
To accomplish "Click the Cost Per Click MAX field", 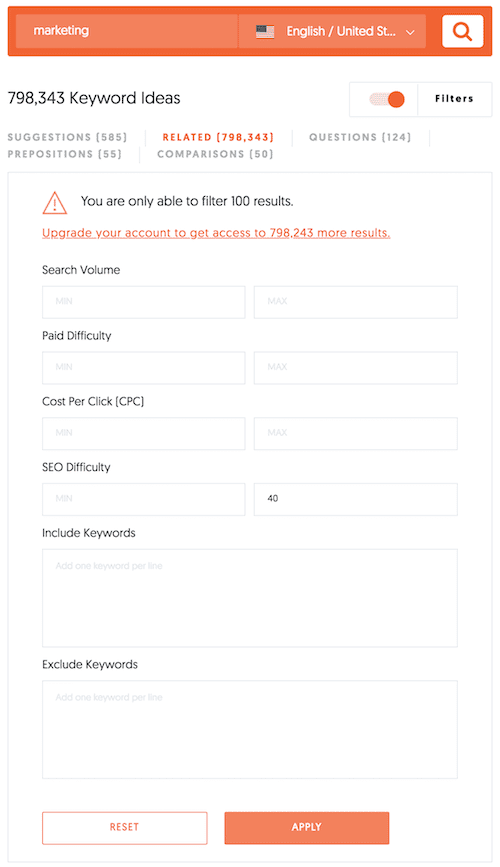I will 356,433.
